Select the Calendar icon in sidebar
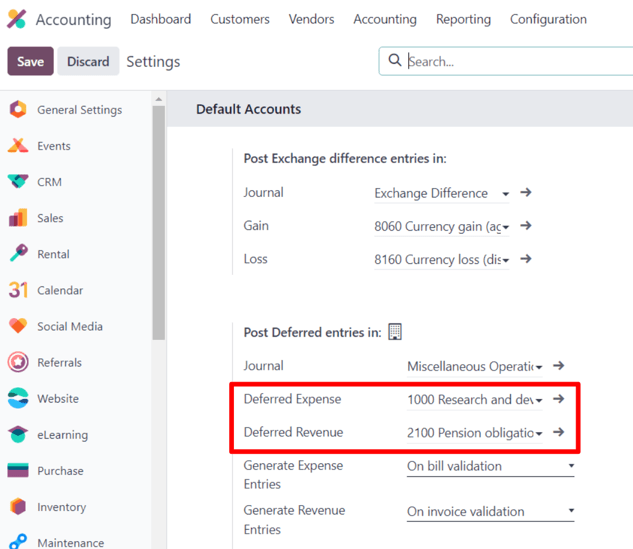The width and height of the screenshot is (633, 549). (x=18, y=290)
